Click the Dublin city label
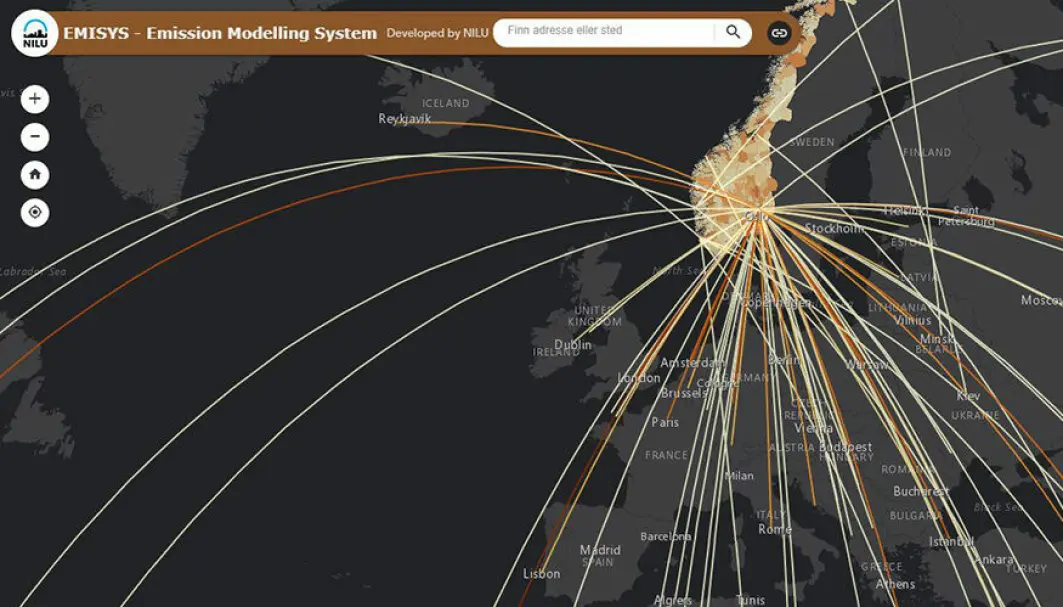 573,345
